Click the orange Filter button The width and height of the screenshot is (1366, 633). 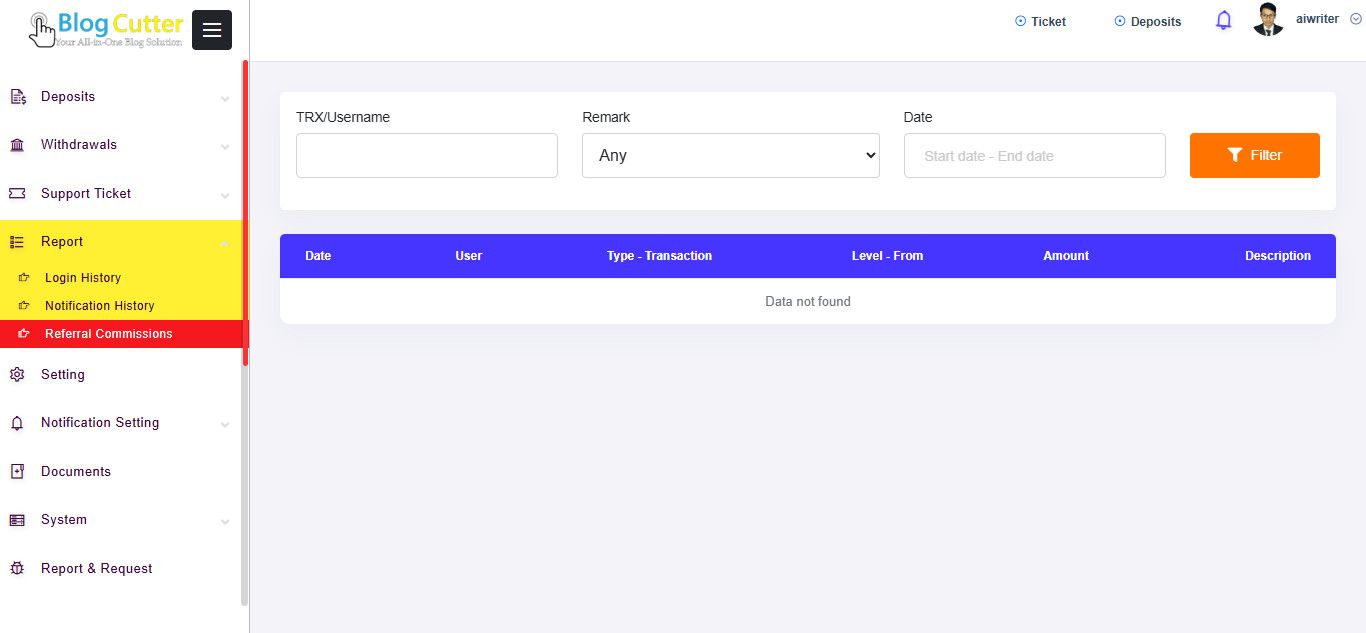(1254, 156)
